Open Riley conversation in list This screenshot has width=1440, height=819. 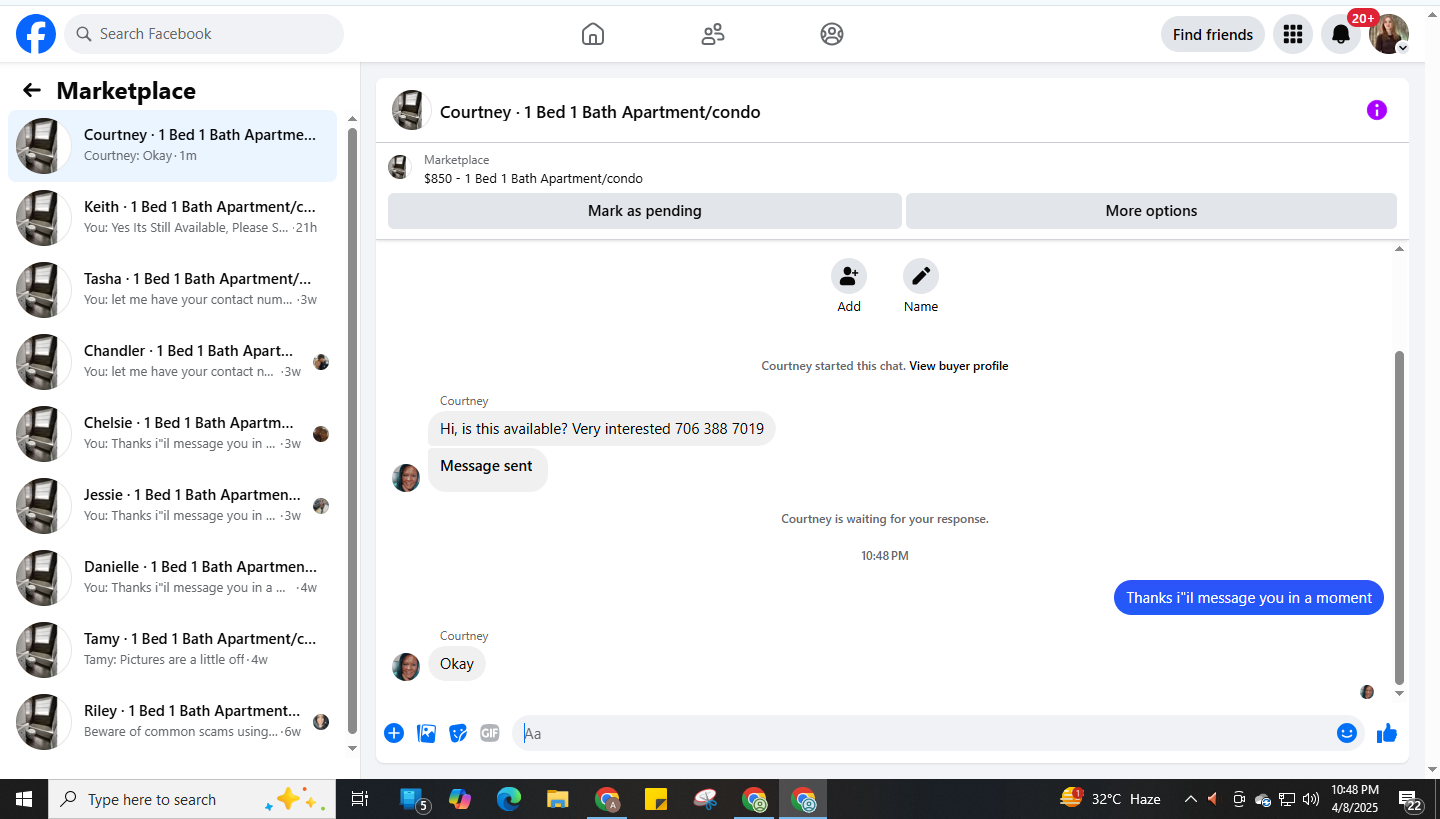point(172,722)
